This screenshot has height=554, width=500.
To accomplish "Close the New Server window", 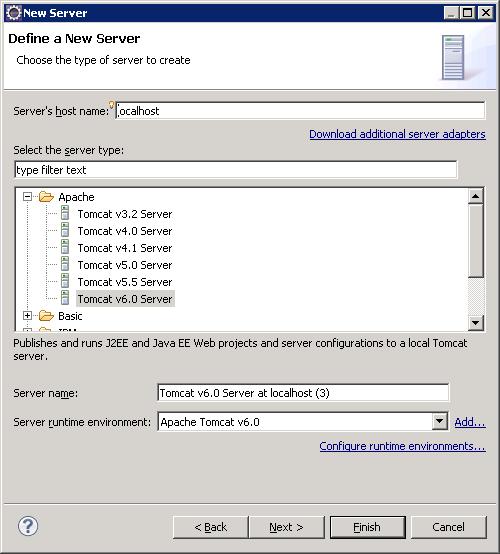I will (x=486, y=13).
